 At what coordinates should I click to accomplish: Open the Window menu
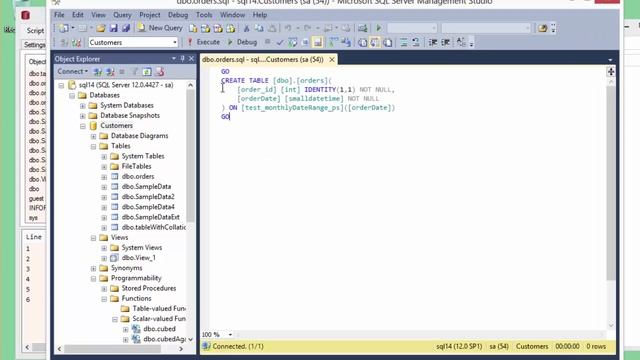(x=232, y=15)
